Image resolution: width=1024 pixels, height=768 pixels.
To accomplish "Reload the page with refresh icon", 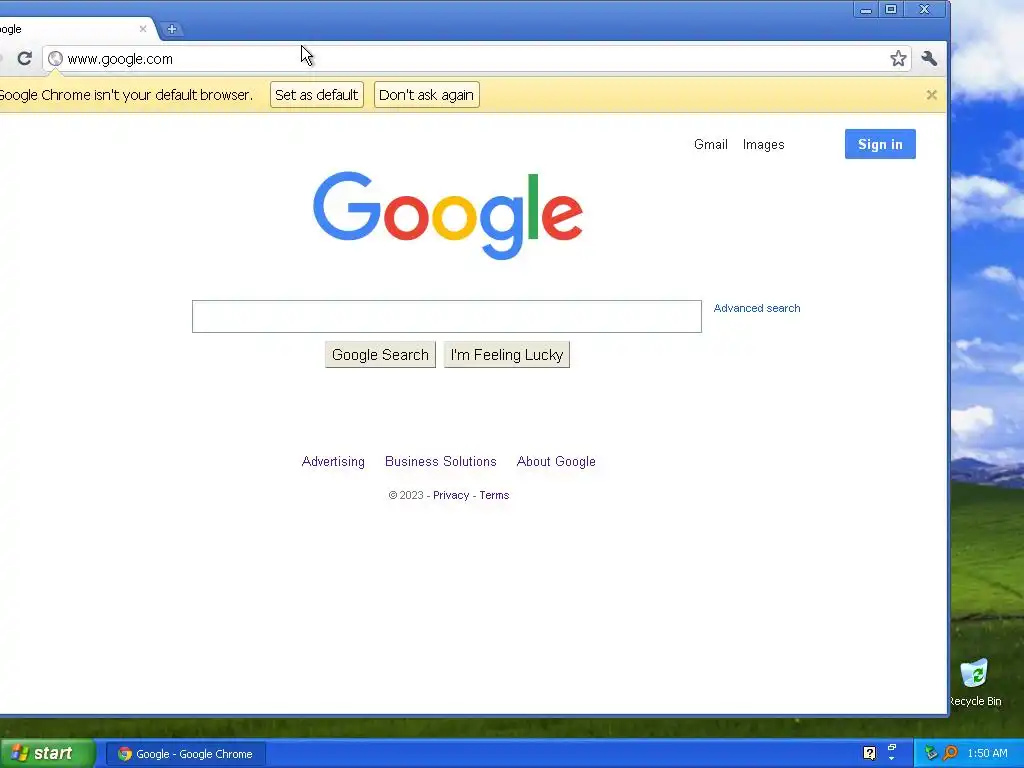I will coord(24,59).
